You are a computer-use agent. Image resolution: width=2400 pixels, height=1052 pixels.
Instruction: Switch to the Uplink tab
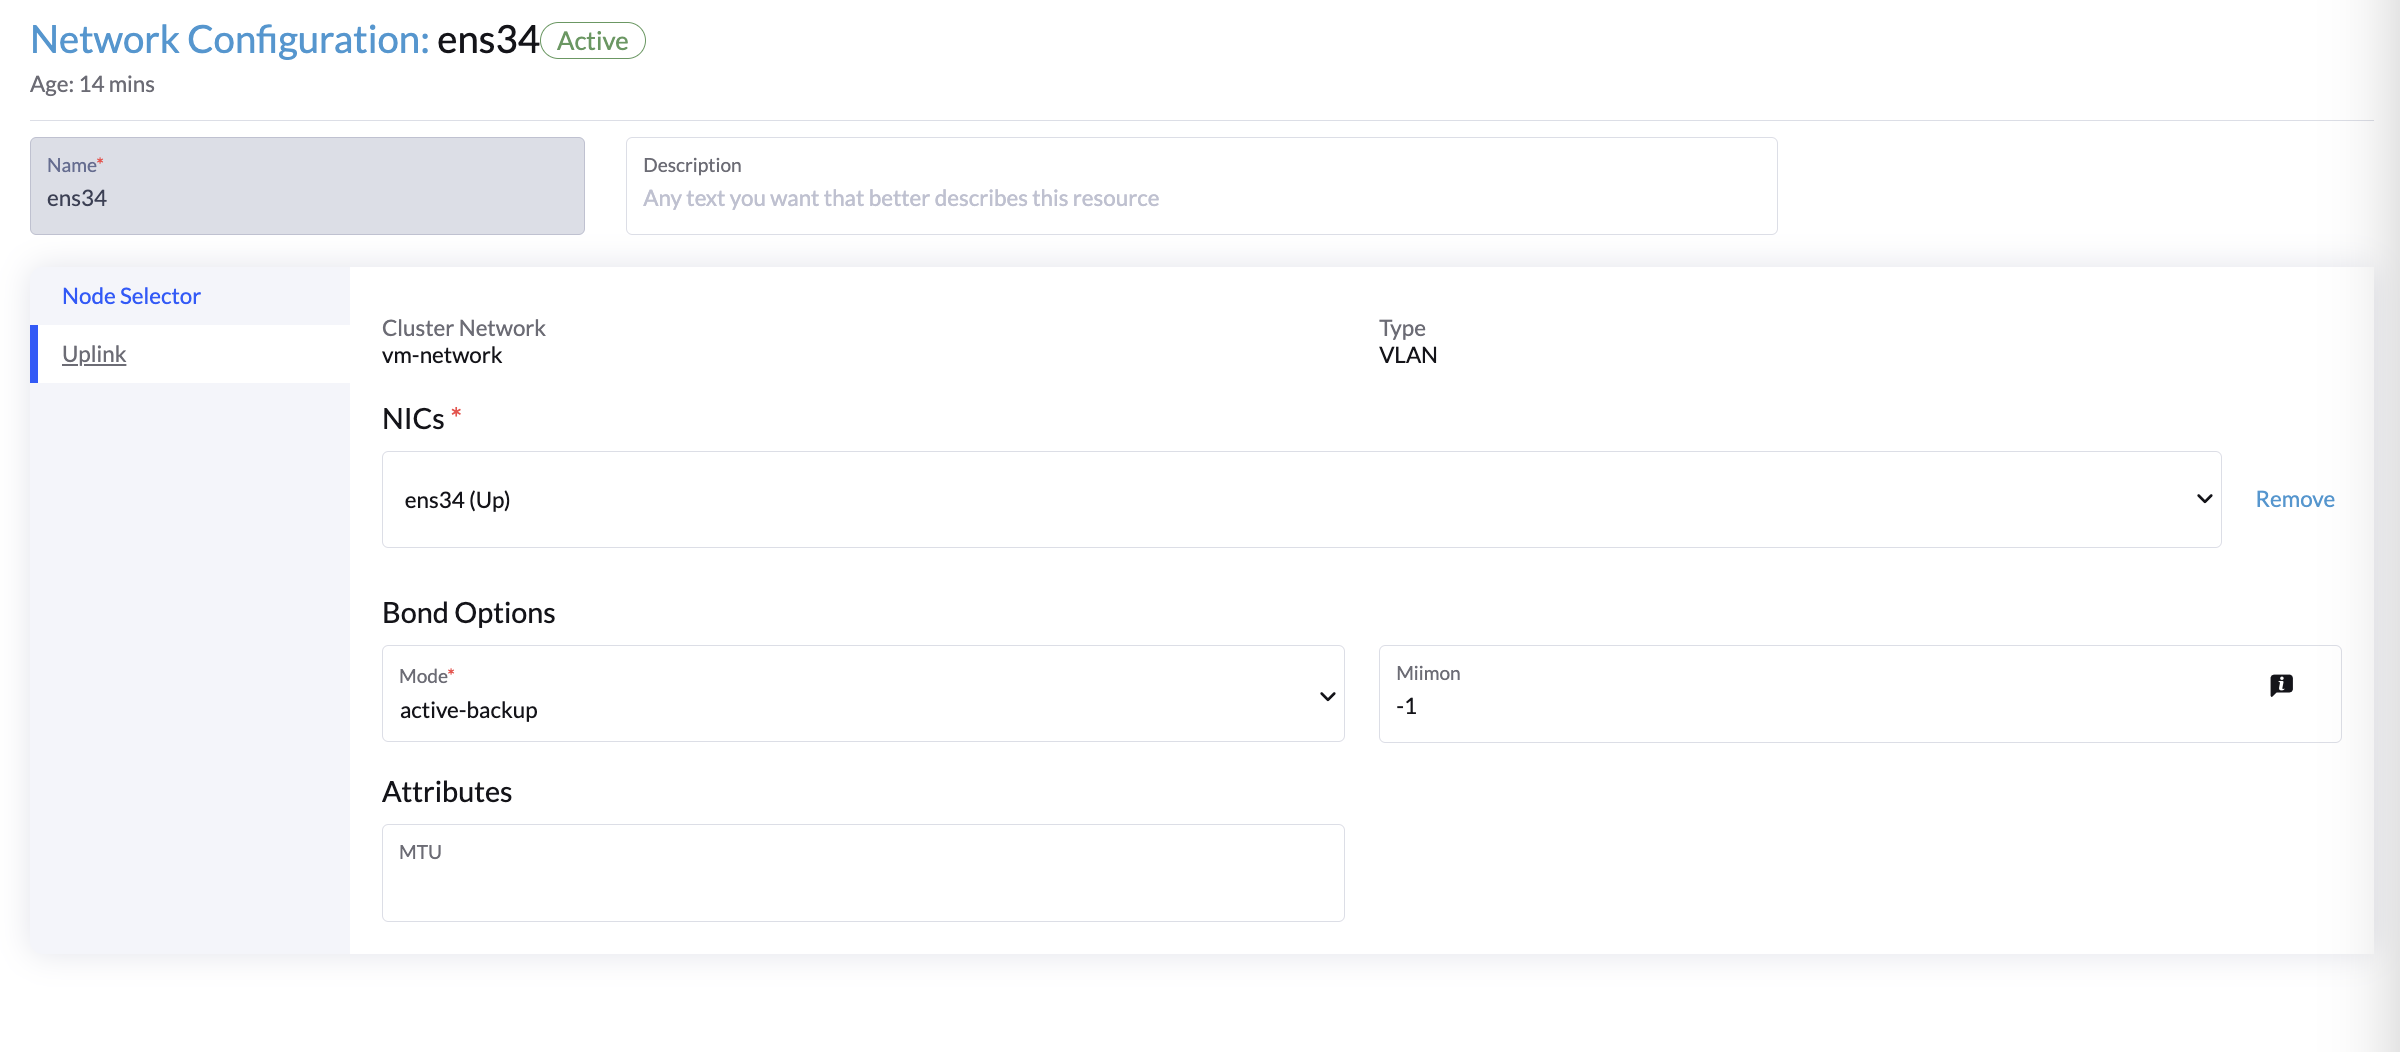[94, 354]
